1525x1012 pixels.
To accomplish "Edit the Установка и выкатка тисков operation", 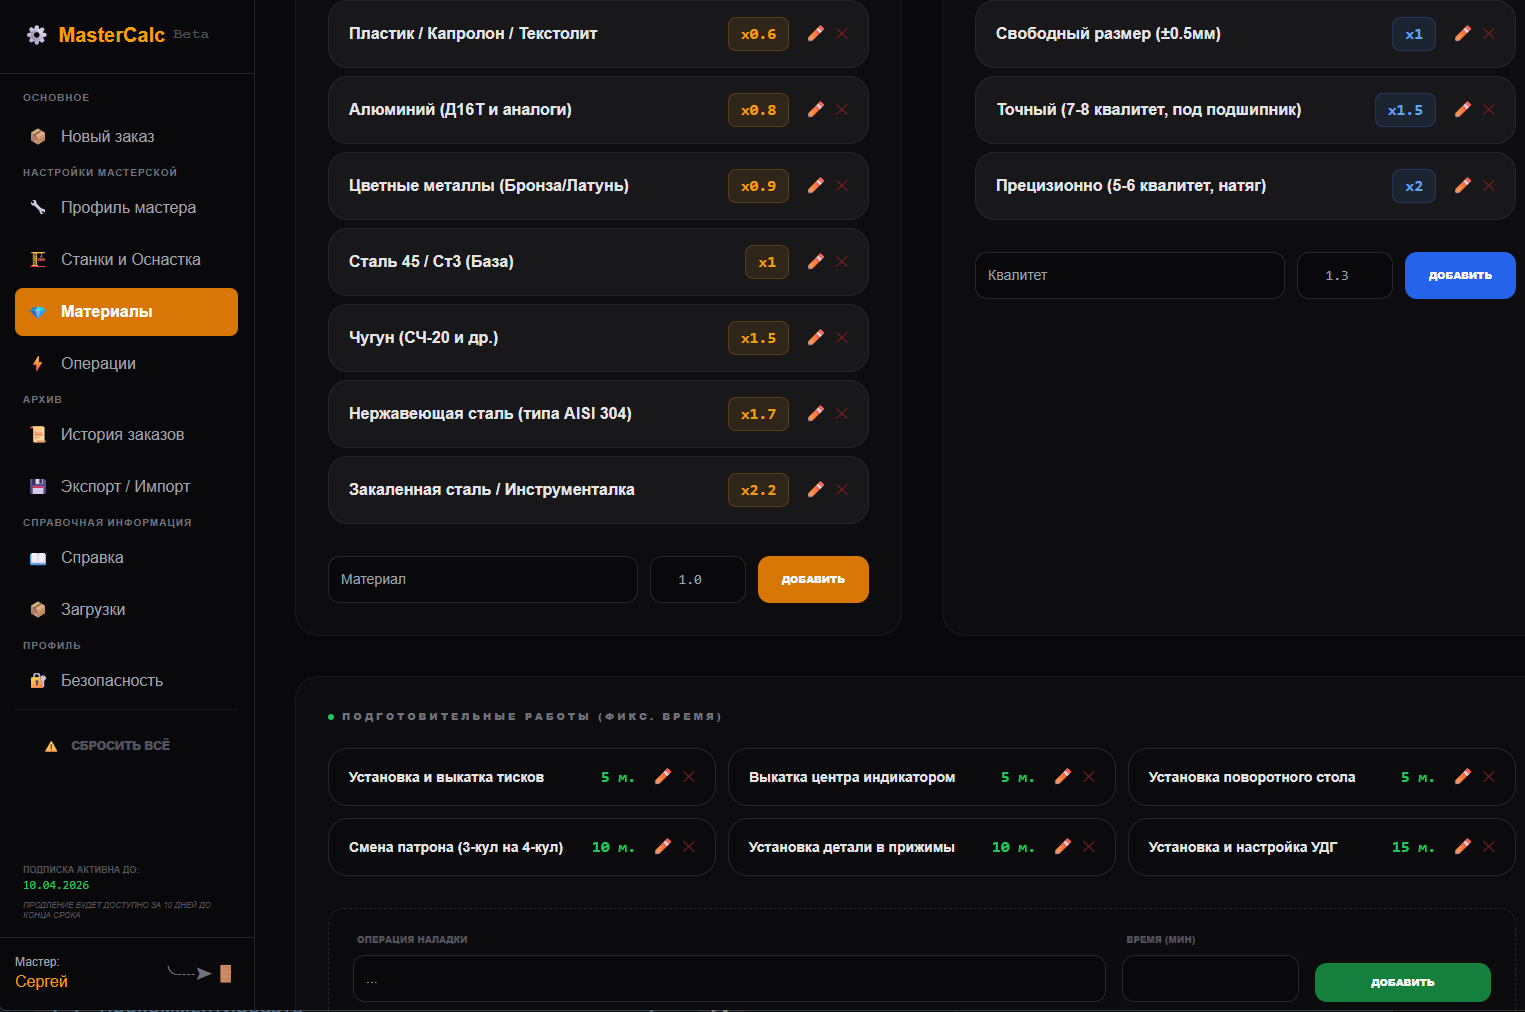I will 662,777.
